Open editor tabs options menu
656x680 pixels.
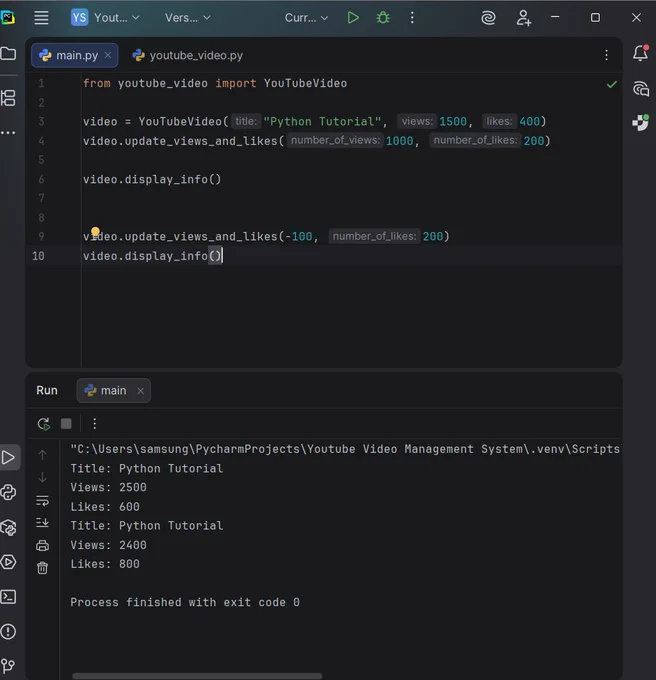(606, 55)
